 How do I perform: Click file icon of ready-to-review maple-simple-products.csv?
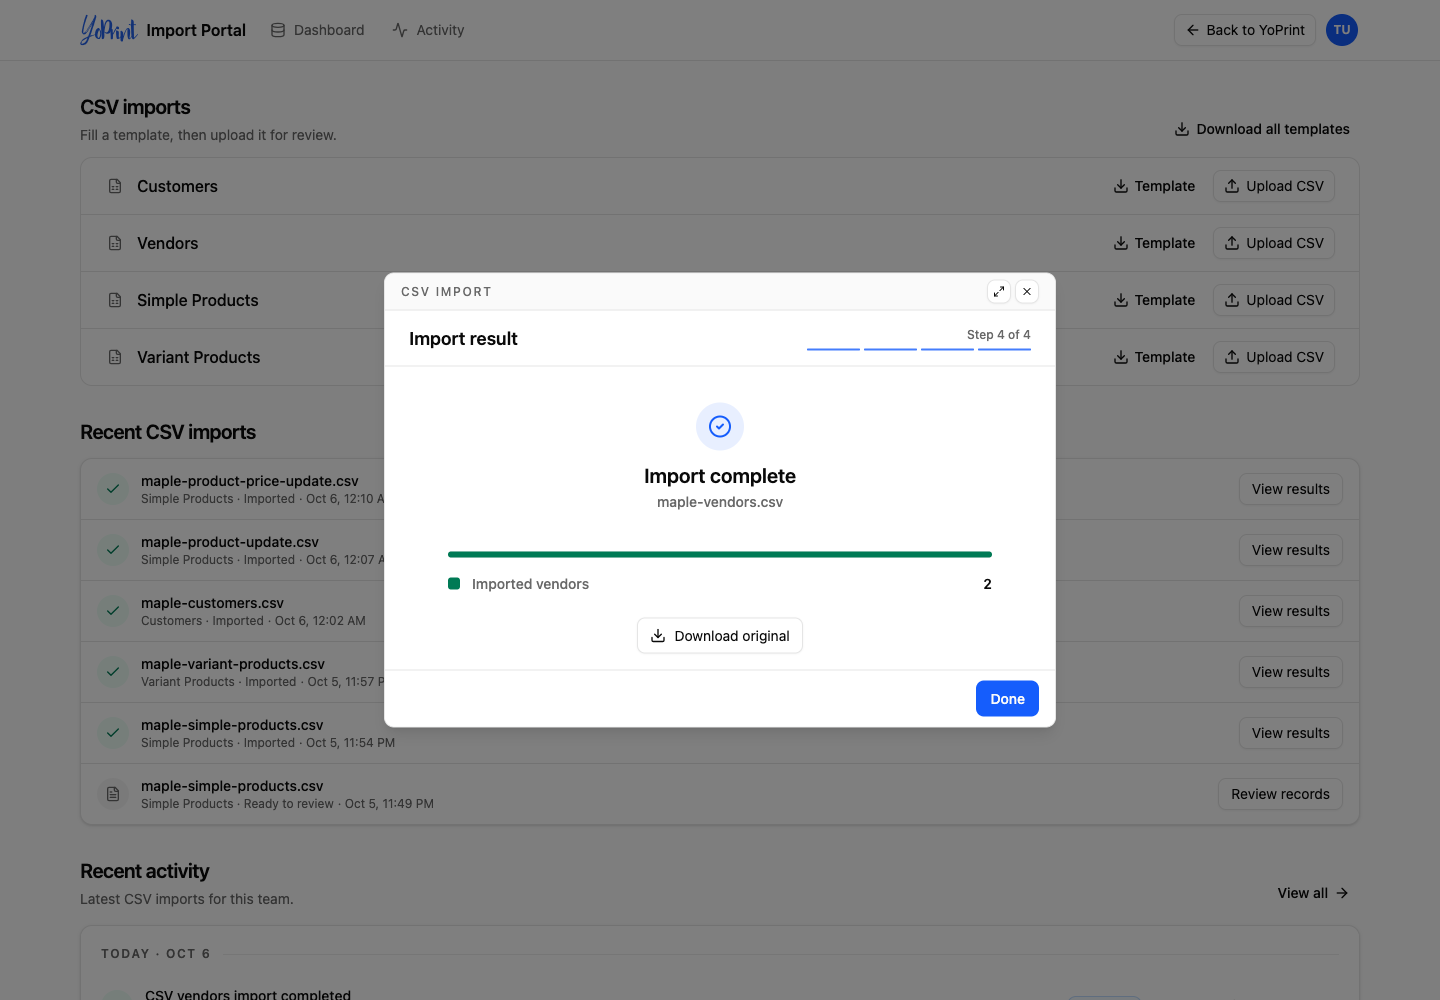[113, 794]
